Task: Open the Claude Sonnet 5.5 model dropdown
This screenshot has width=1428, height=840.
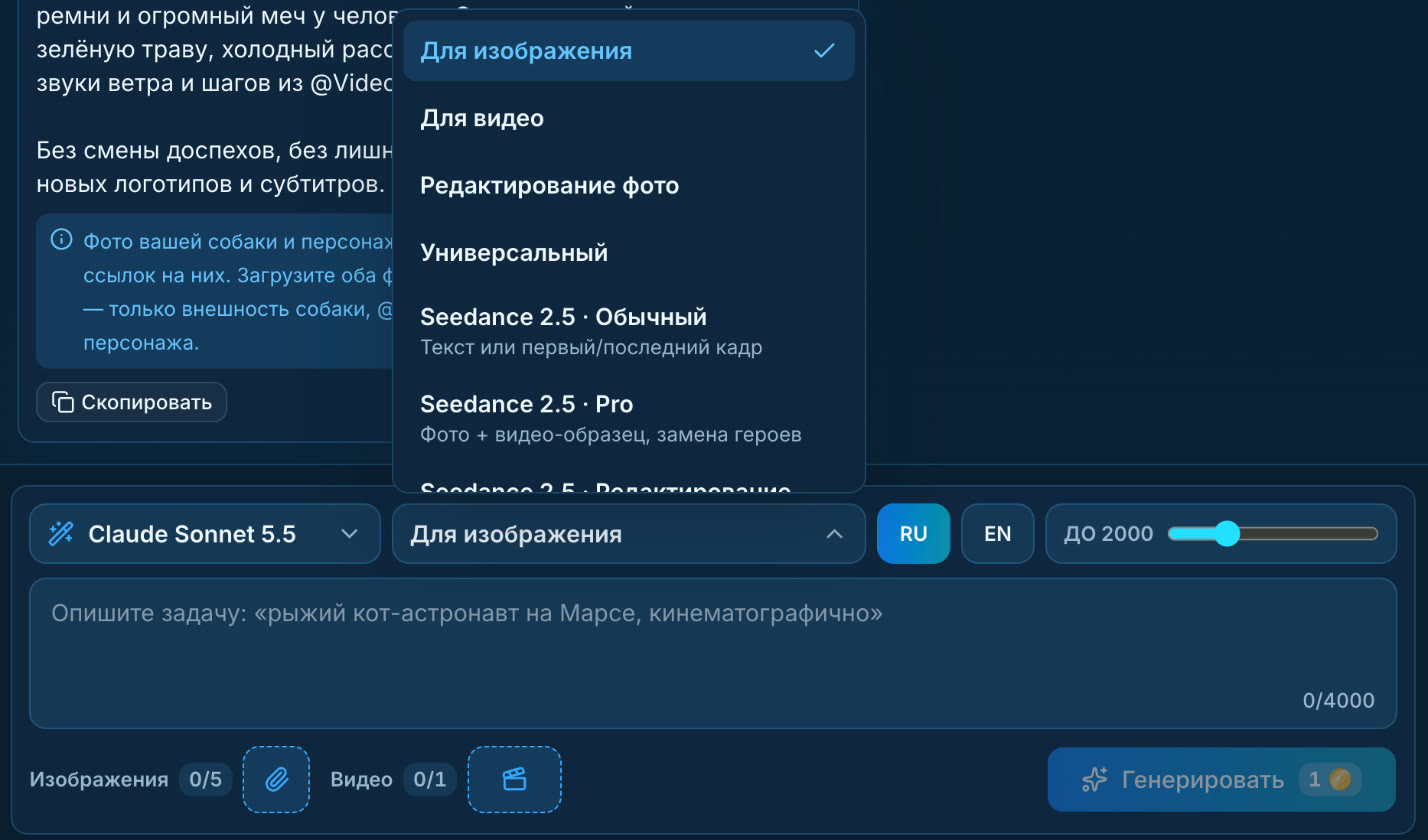Action: (x=205, y=533)
